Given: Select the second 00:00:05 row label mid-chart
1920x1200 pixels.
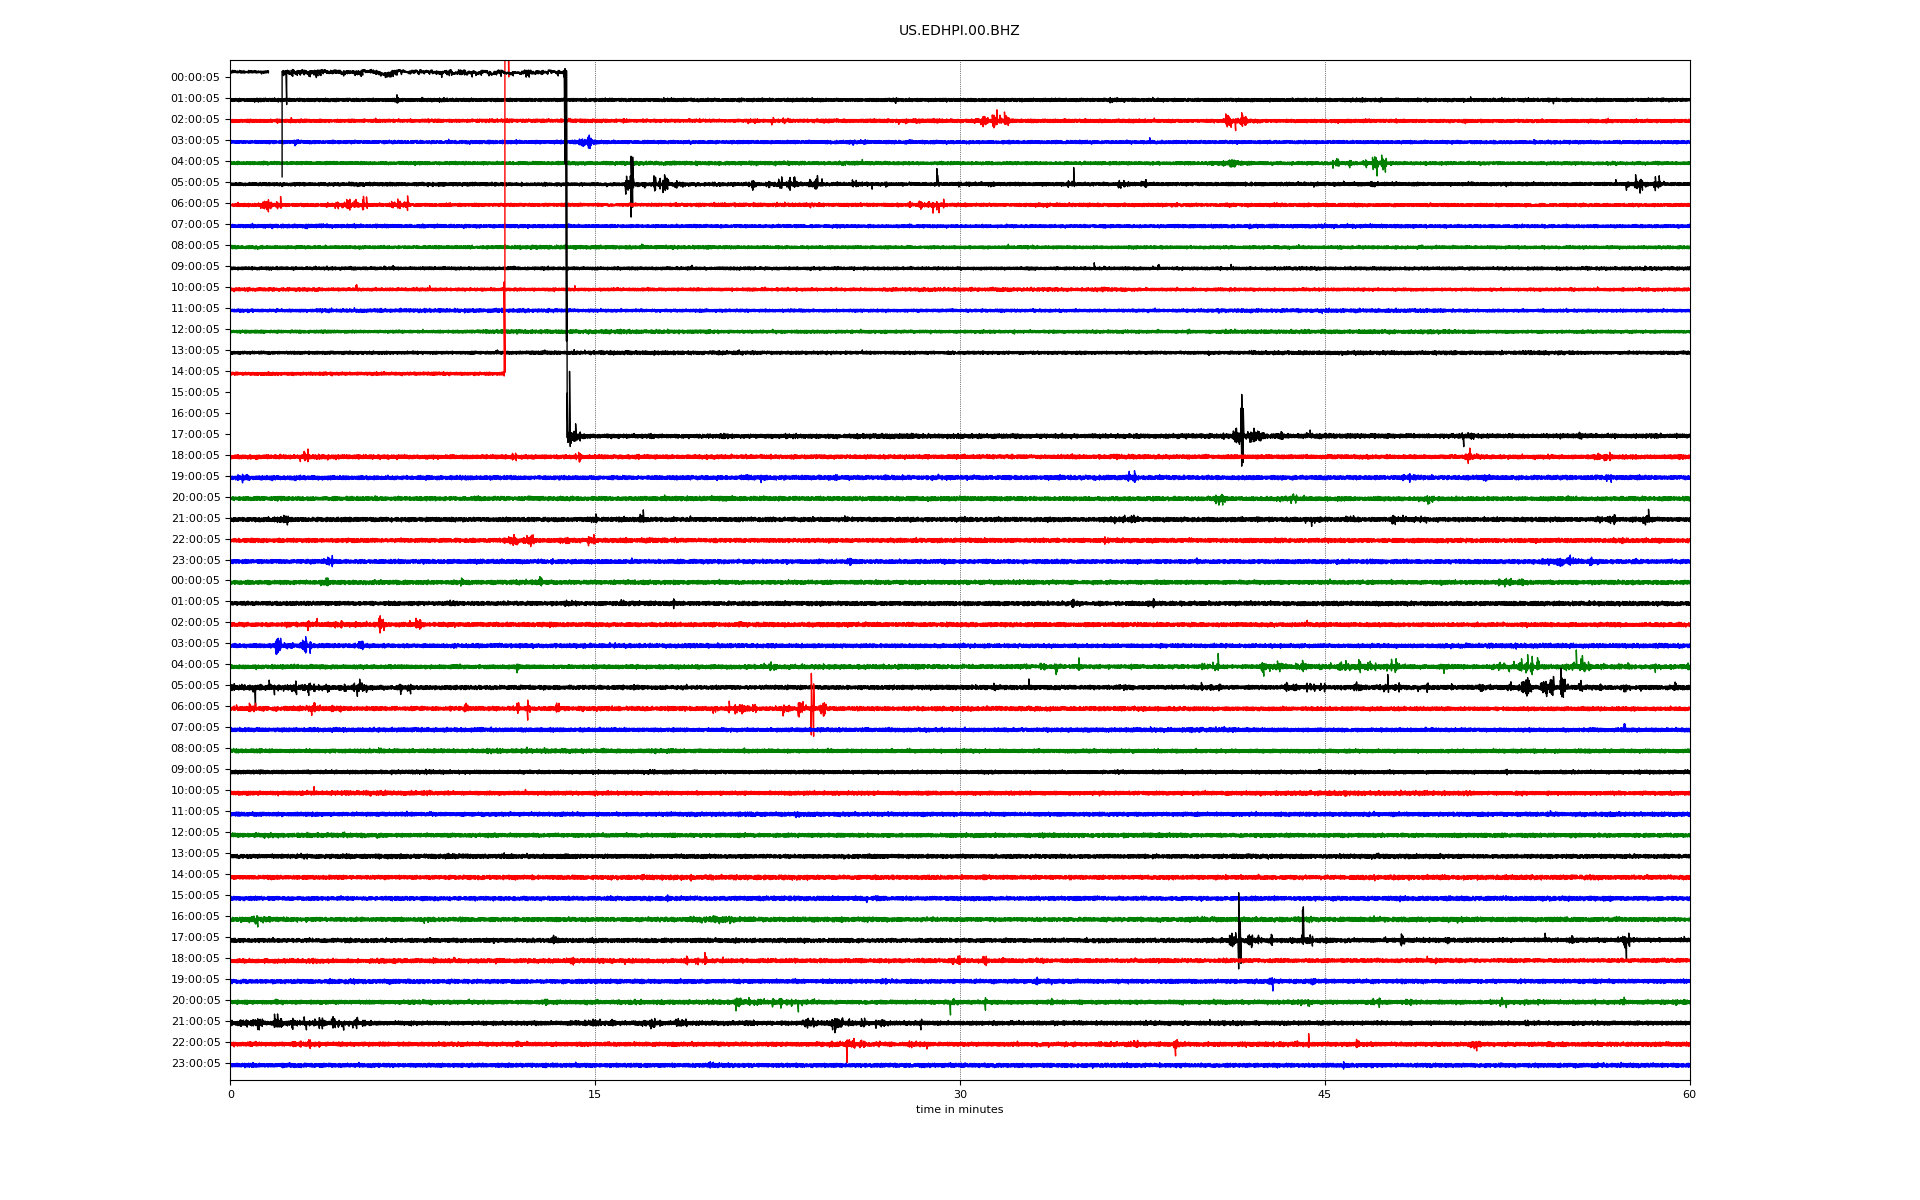Looking at the screenshot, I should pos(195,581).
